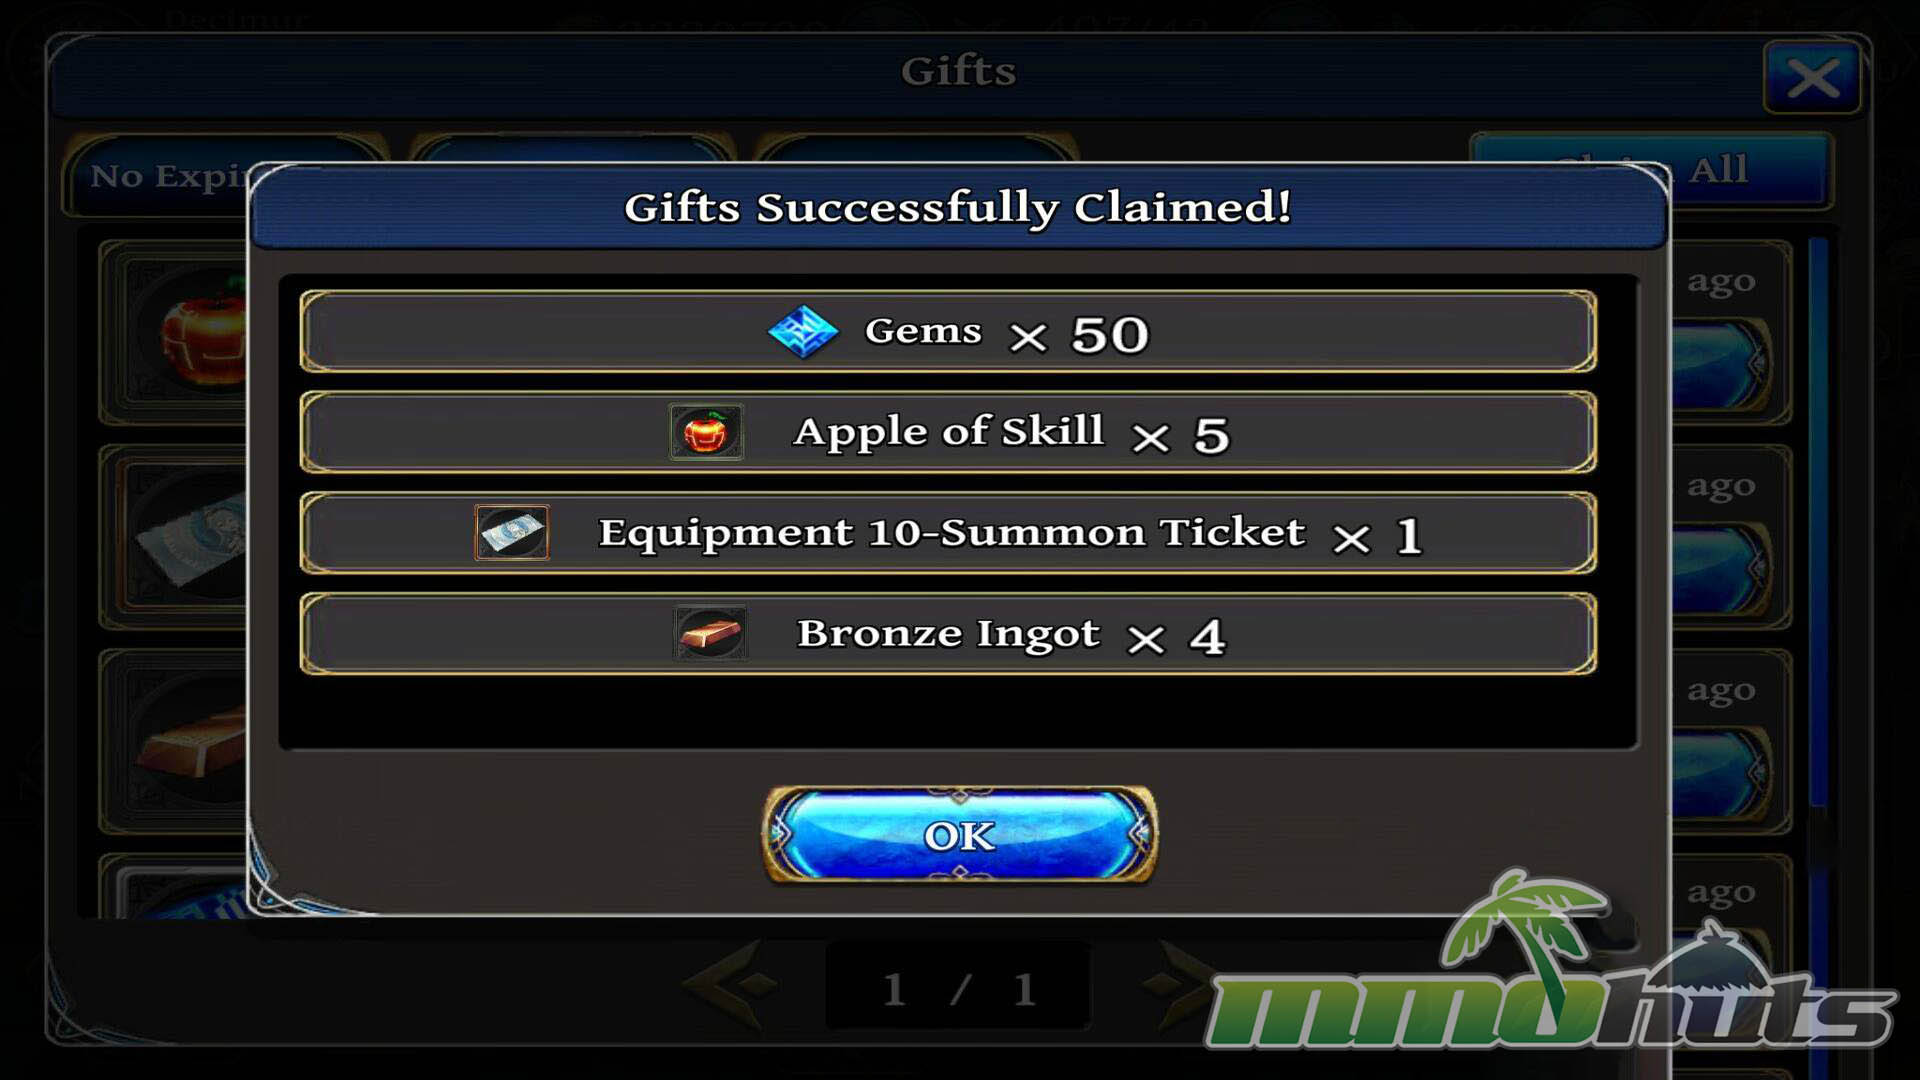Click the Gifts Successfully Claimed title bar

pos(958,207)
